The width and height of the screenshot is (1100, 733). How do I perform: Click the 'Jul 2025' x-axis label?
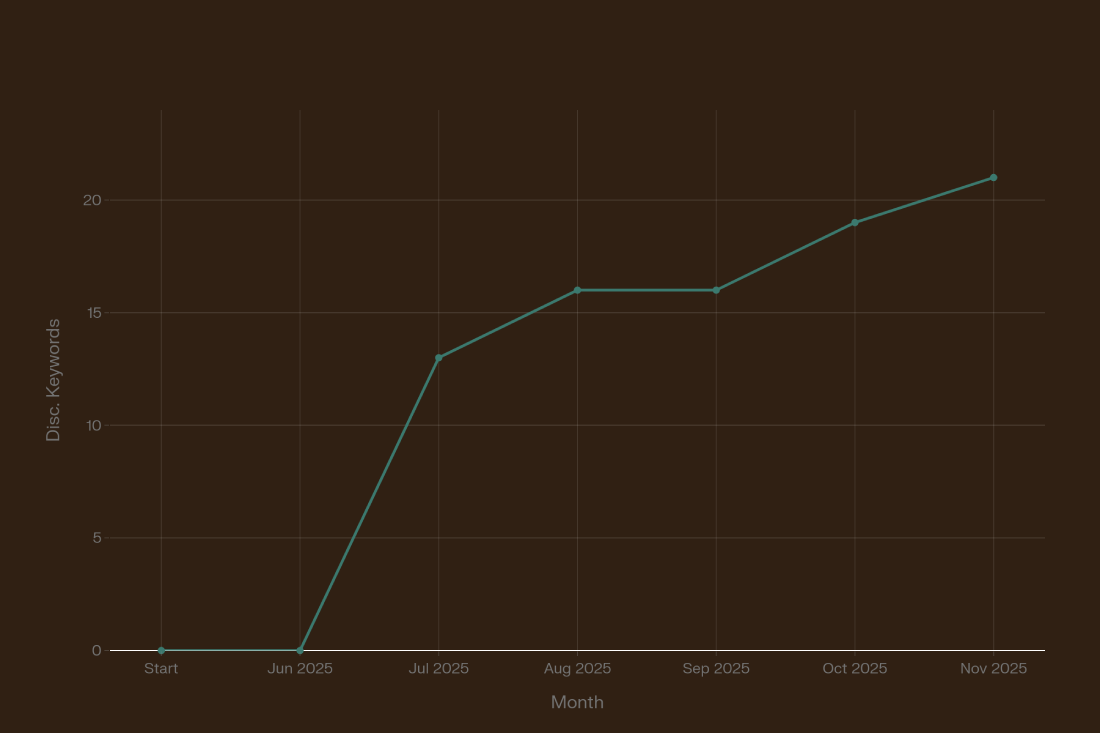tap(439, 669)
